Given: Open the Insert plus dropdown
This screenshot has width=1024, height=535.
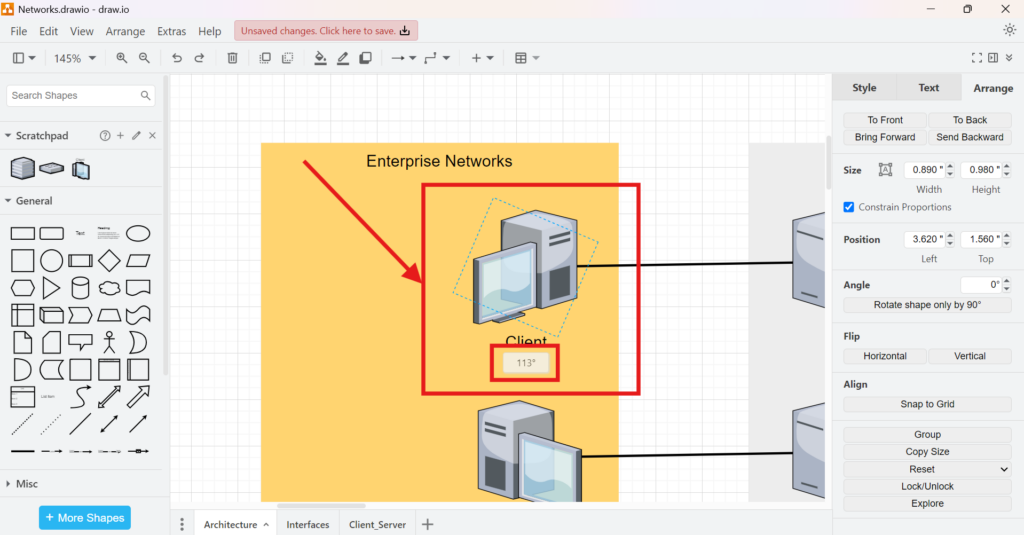Looking at the screenshot, I should coord(483,58).
